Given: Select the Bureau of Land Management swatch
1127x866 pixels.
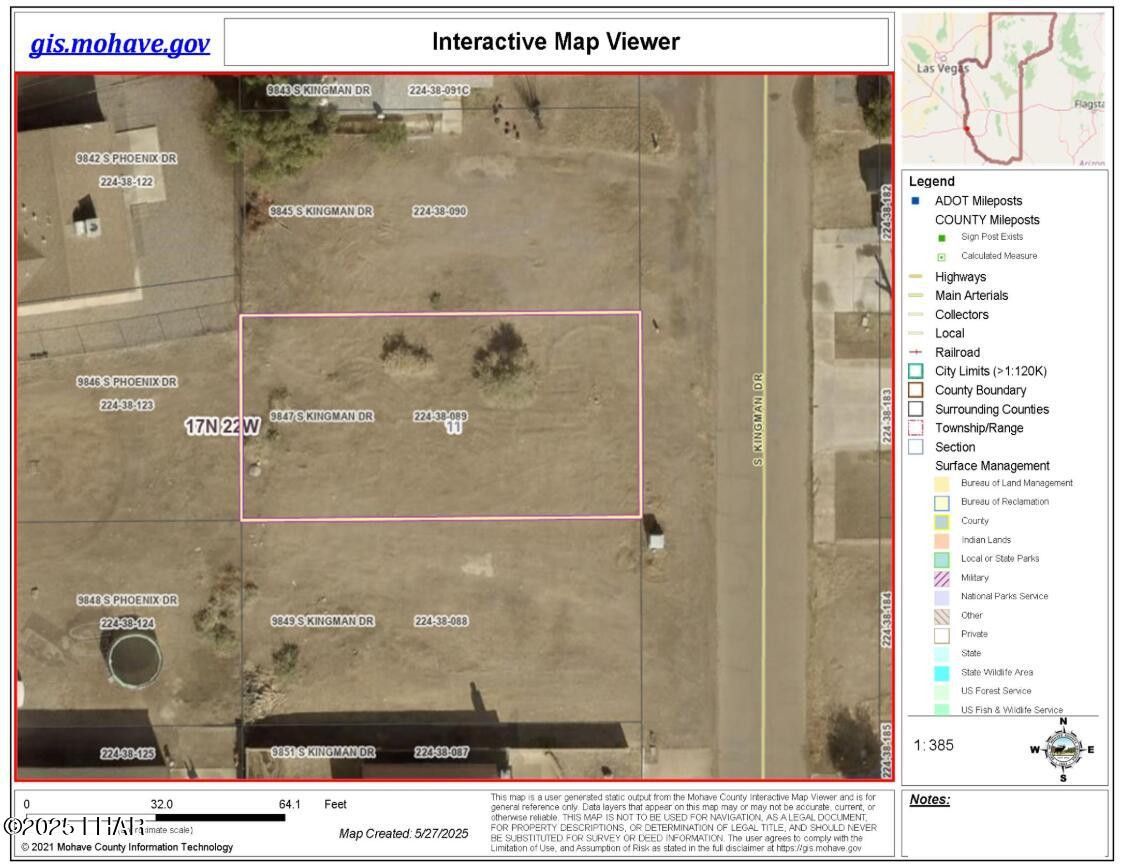Looking at the screenshot, I should 941,484.
